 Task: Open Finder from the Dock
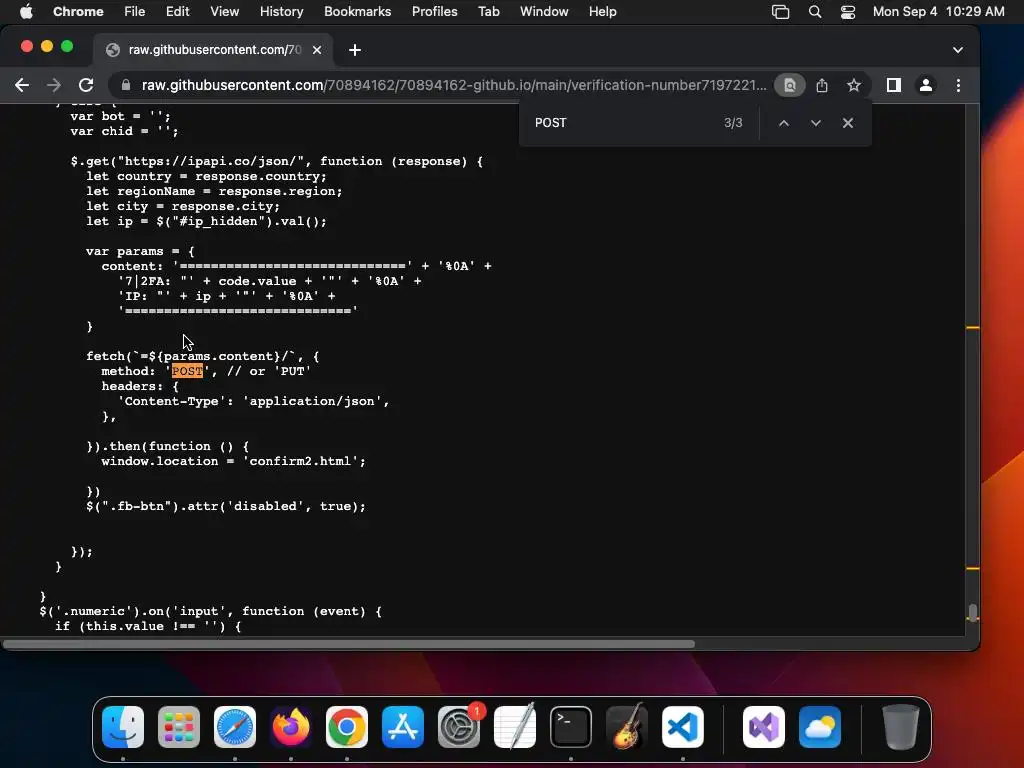pos(123,727)
